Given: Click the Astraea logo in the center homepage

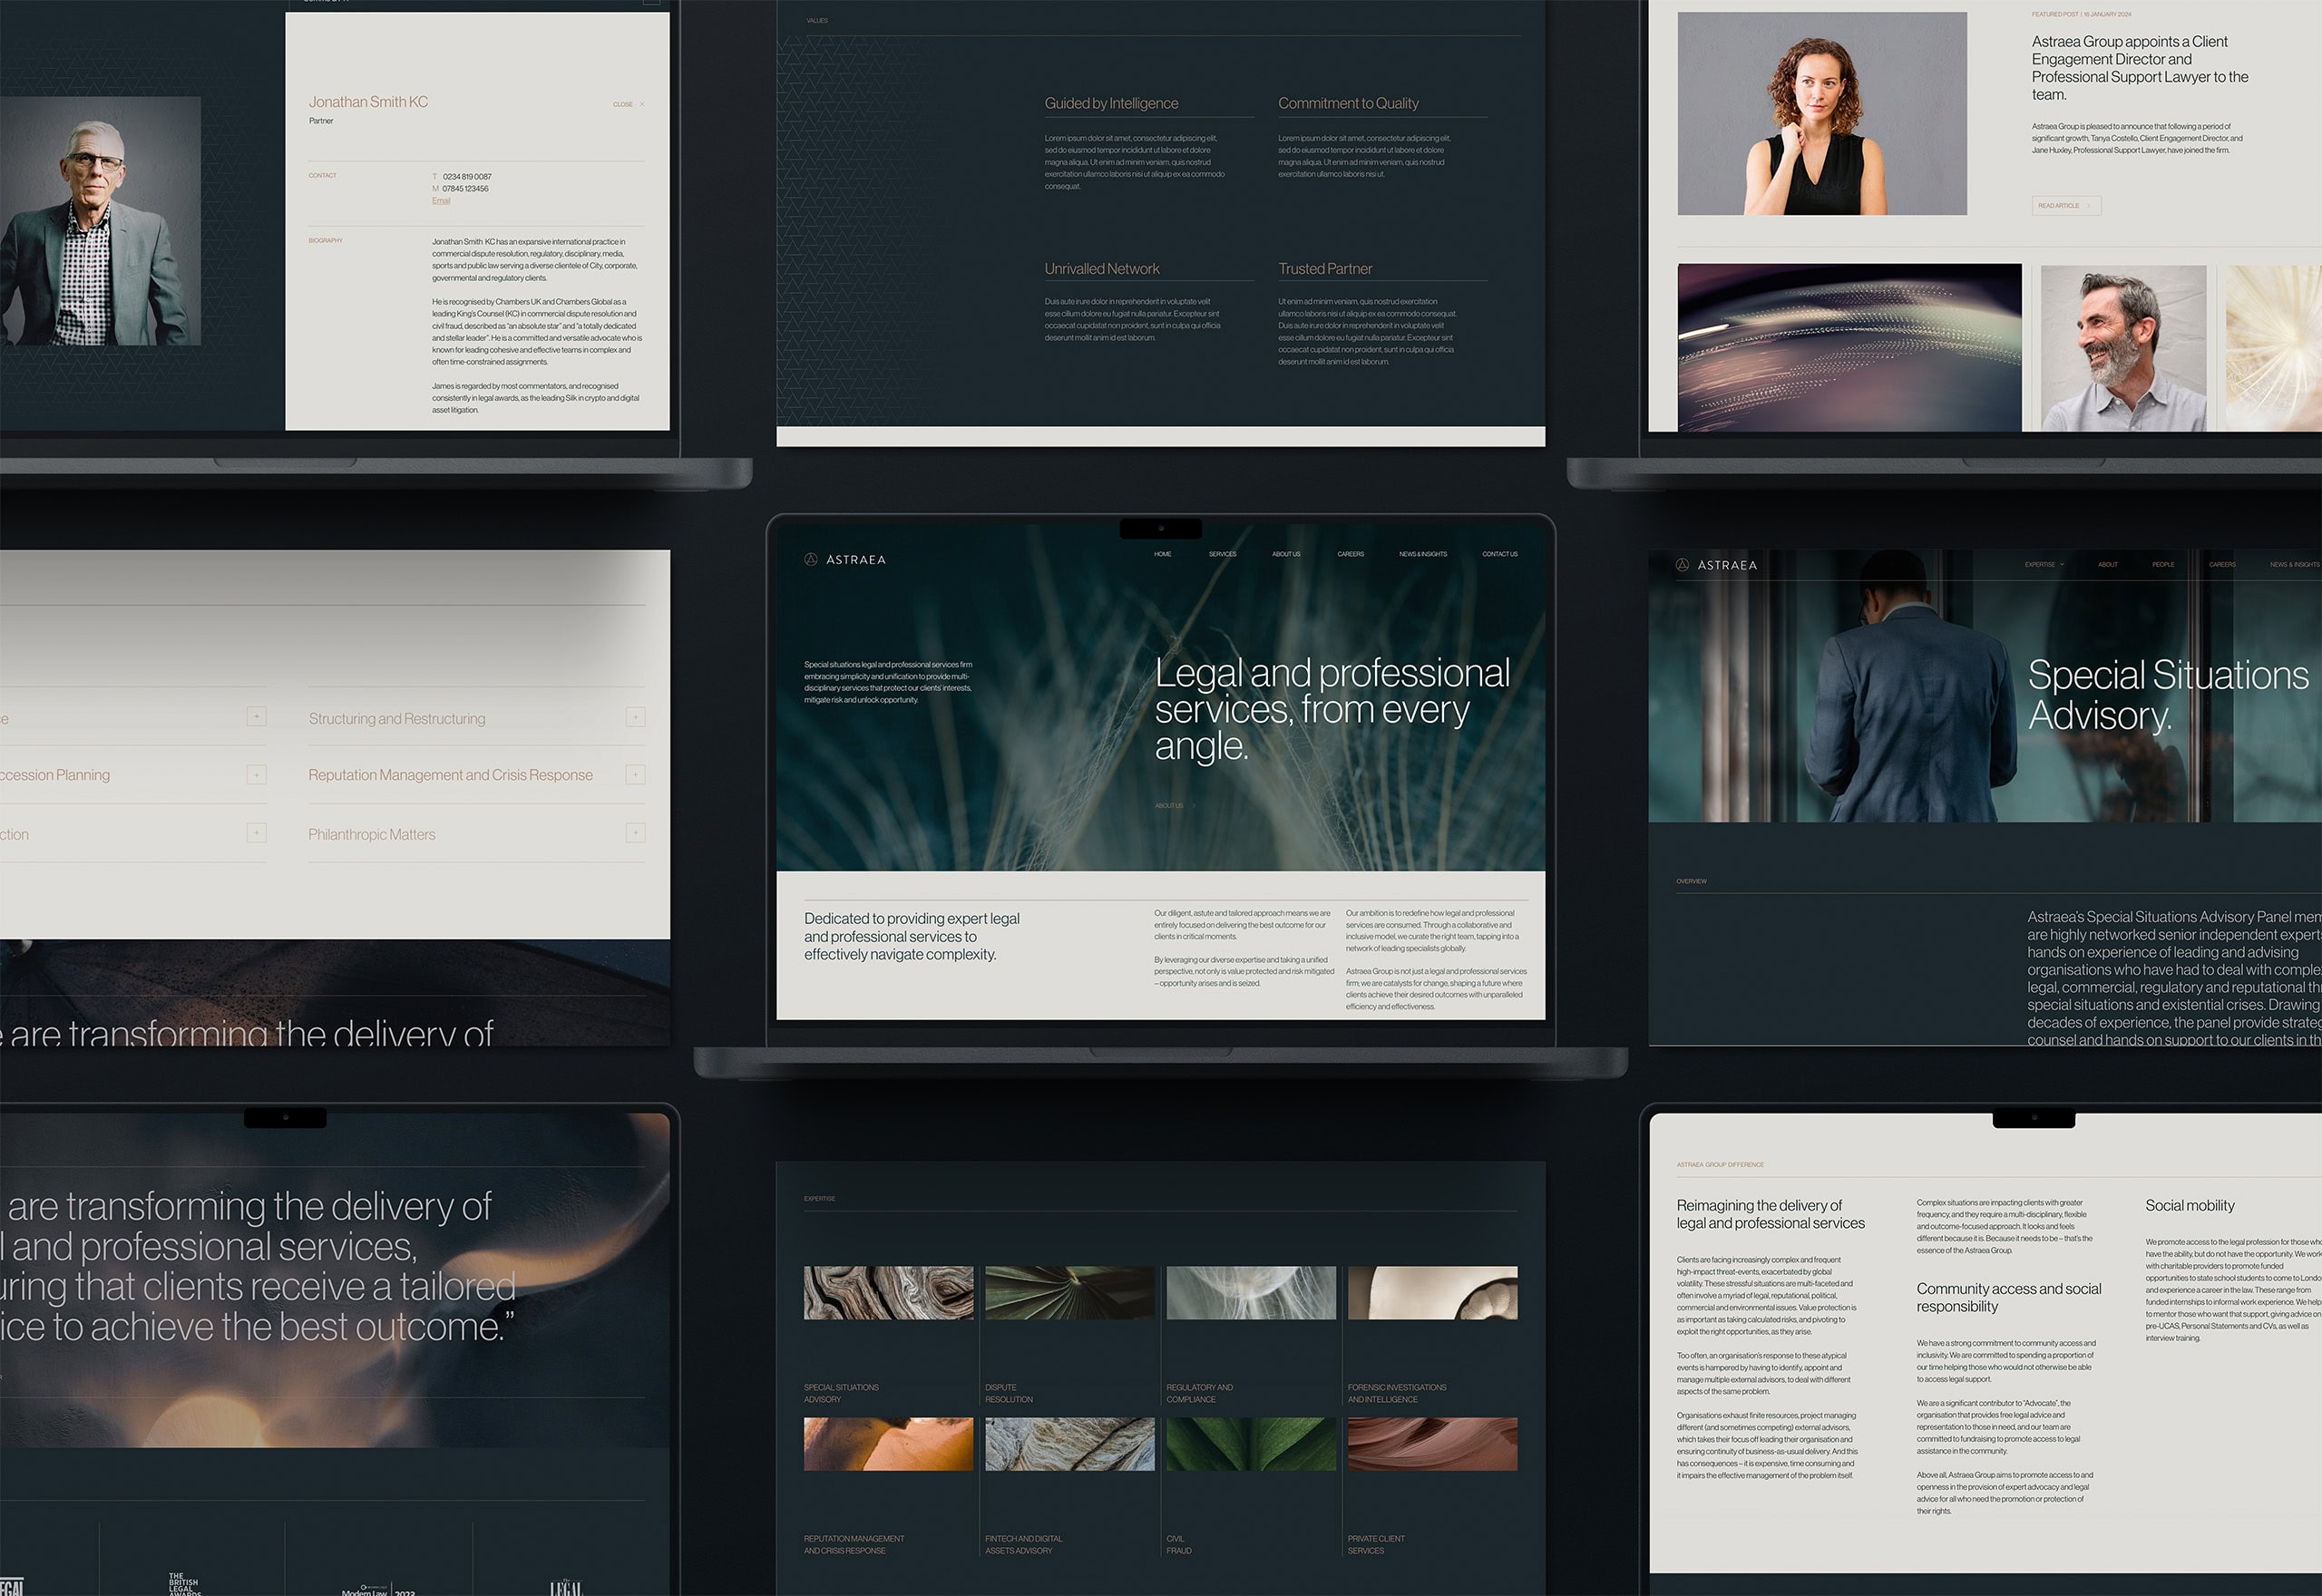Looking at the screenshot, I should (x=845, y=559).
